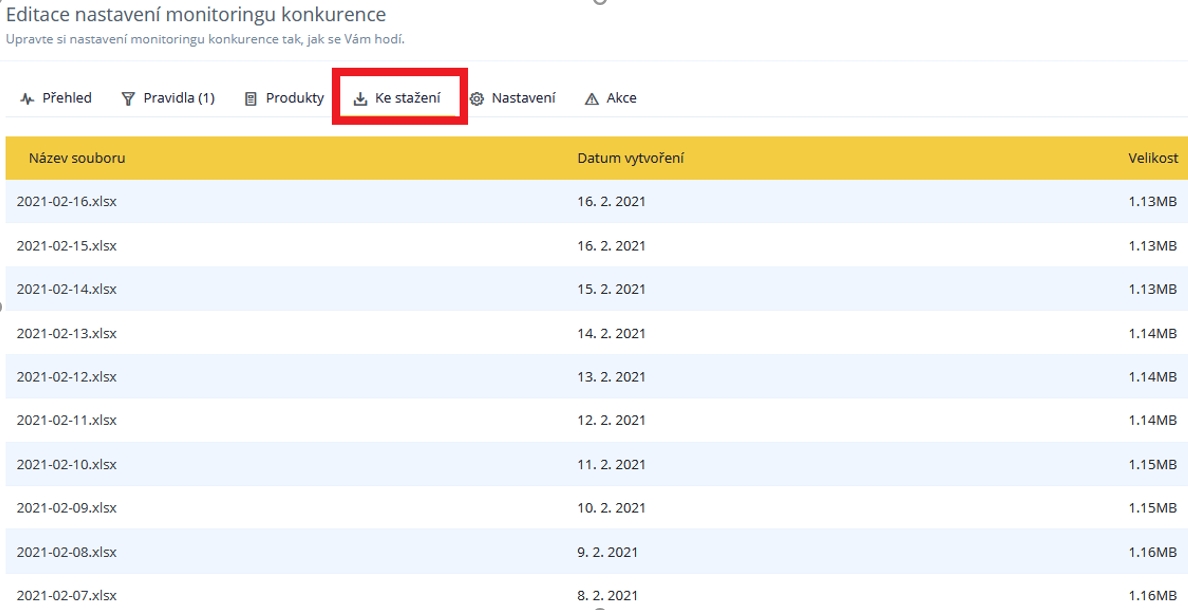Click the Produkty document icon
1188x610 pixels.
(251, 99)
